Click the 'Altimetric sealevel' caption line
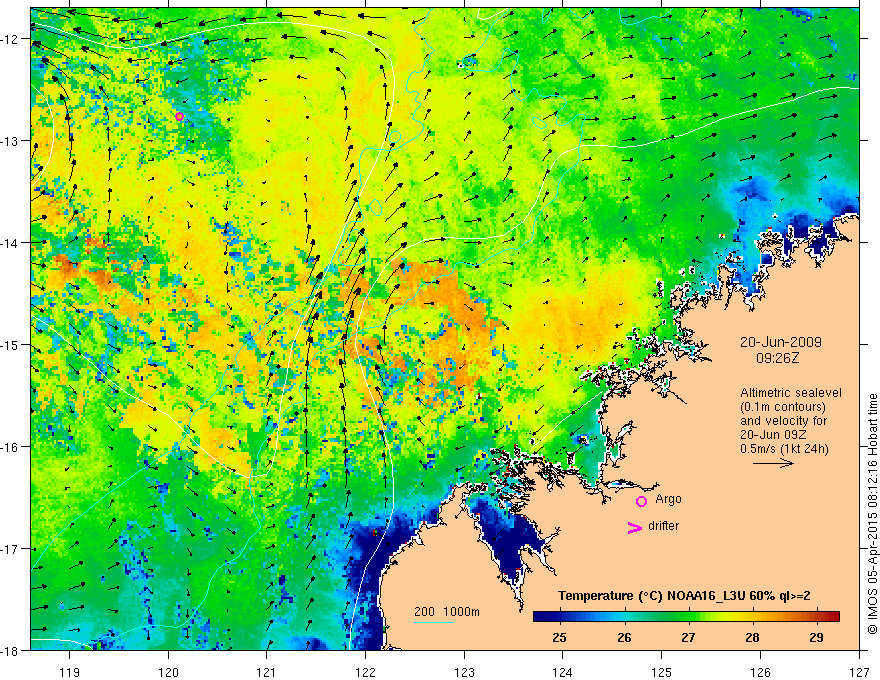 click(x=791, y=393)
